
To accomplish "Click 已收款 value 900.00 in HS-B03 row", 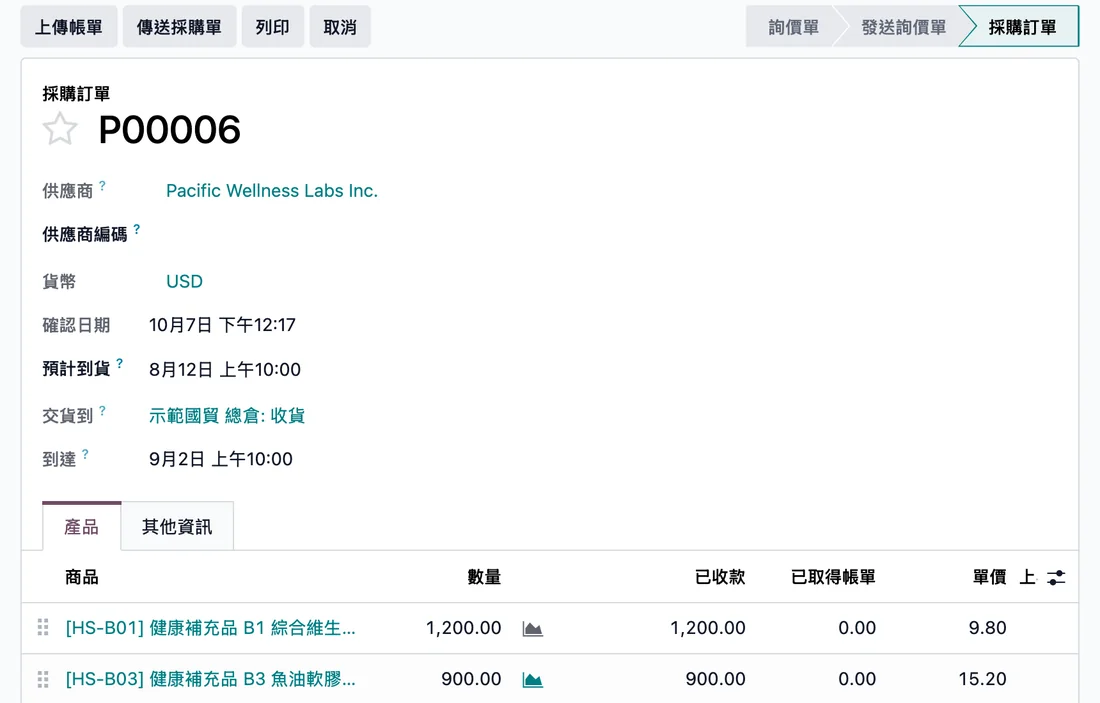I will (716, 679).
